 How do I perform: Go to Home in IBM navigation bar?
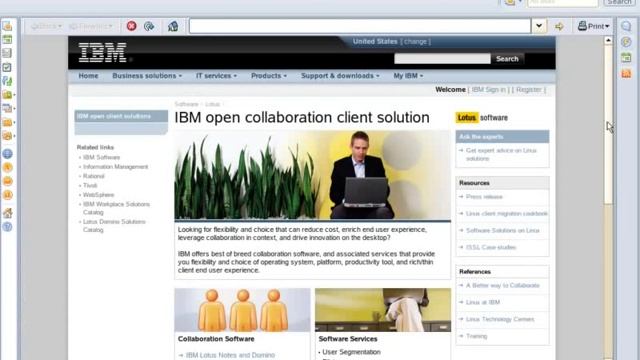pyautogui.click(x=88, y=76)
